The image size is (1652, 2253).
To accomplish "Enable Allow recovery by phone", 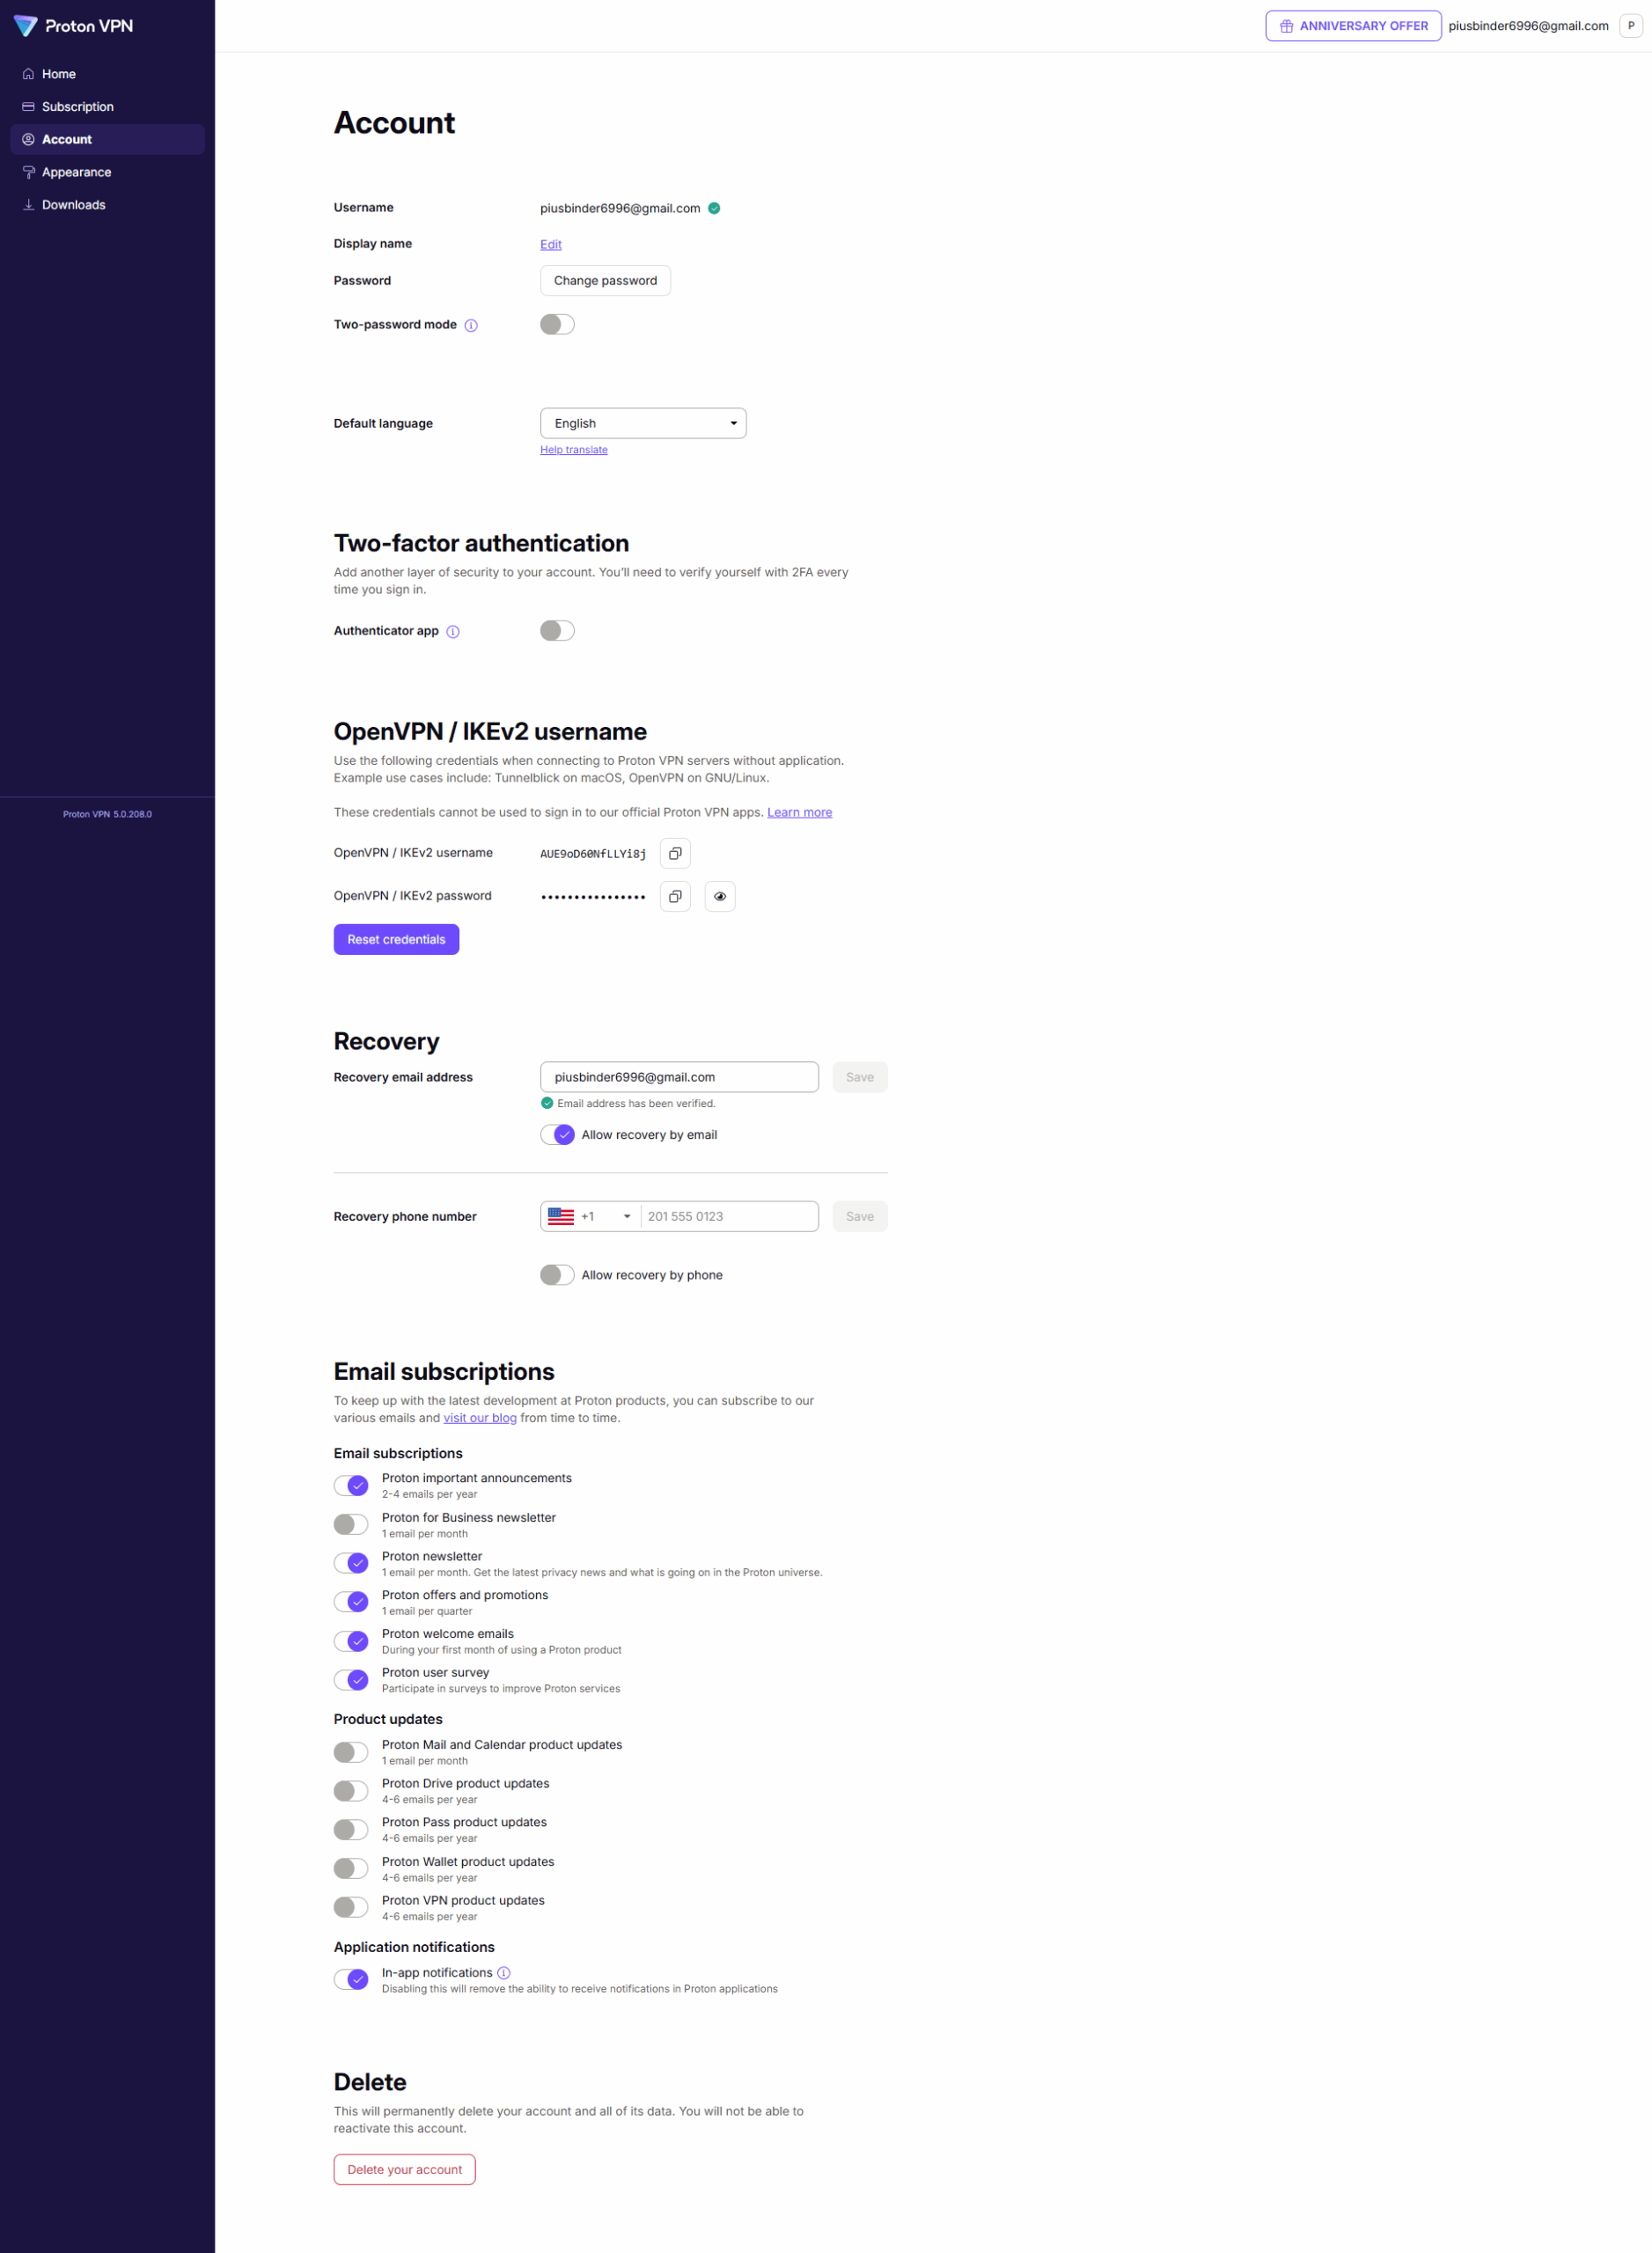I will click(557, 1274).
